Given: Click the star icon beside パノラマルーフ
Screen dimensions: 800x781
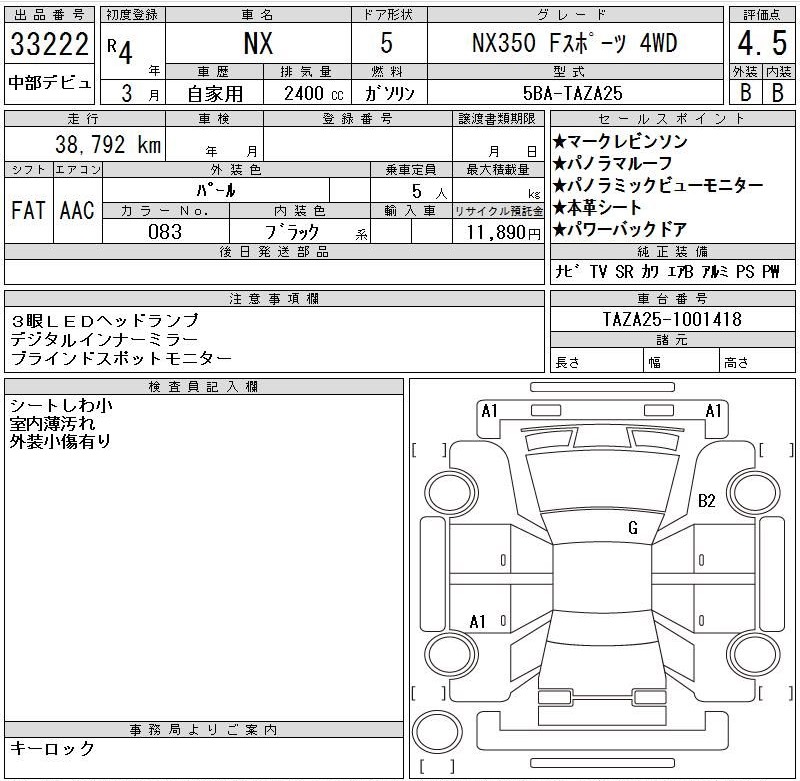Looking at the screenshot, I should pos(560,163).
